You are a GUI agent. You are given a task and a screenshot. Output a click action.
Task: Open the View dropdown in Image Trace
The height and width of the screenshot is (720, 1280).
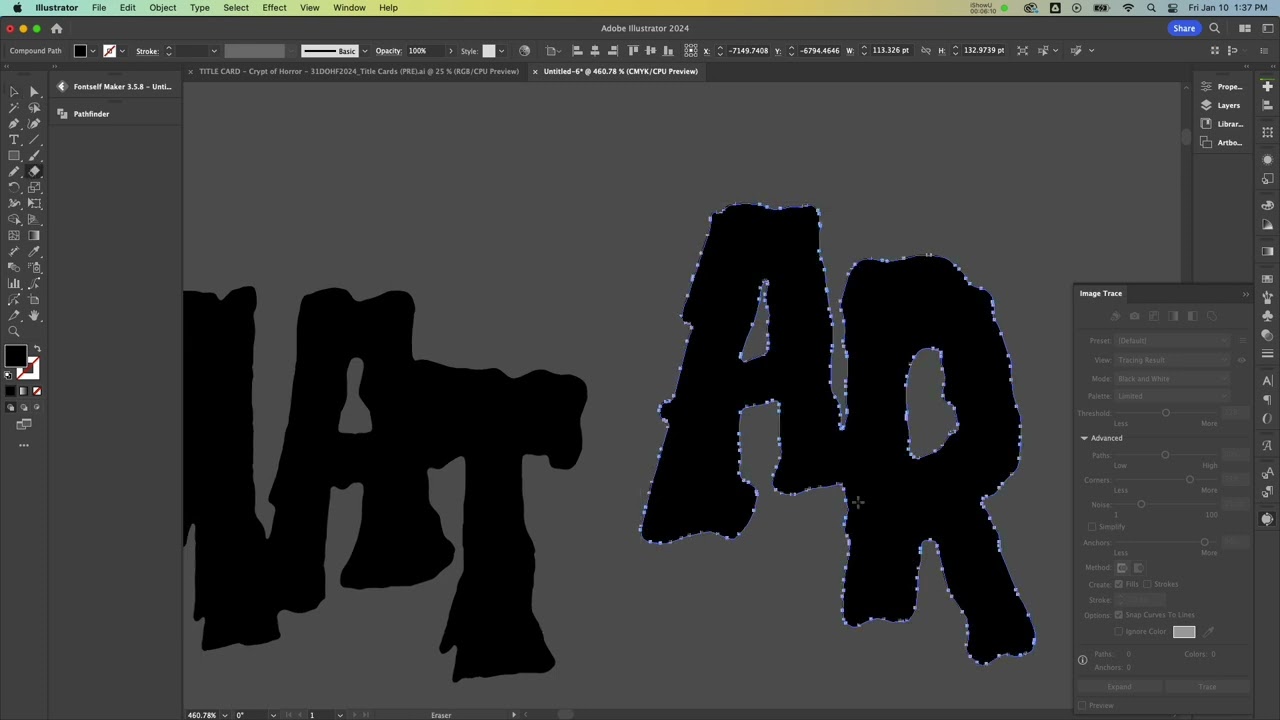click(x=1172, y=360)
